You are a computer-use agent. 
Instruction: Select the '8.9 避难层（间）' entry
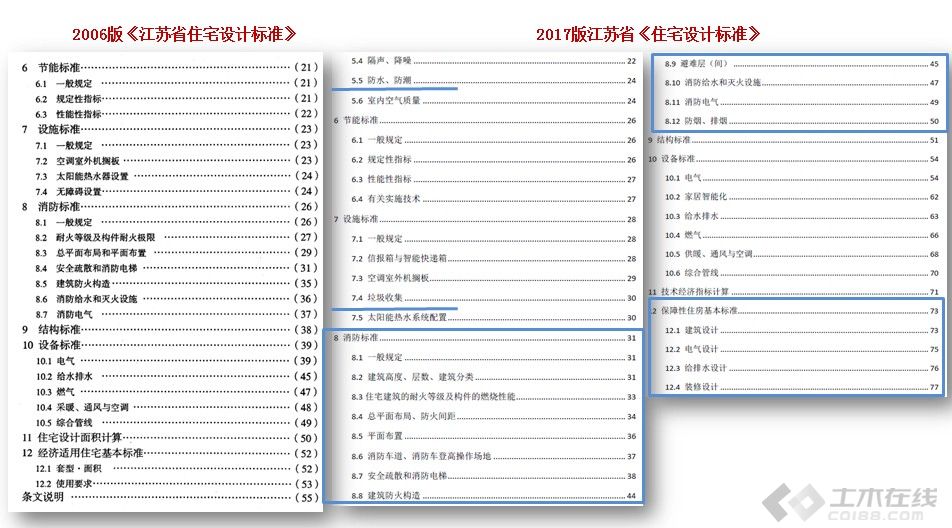point(696,64)
